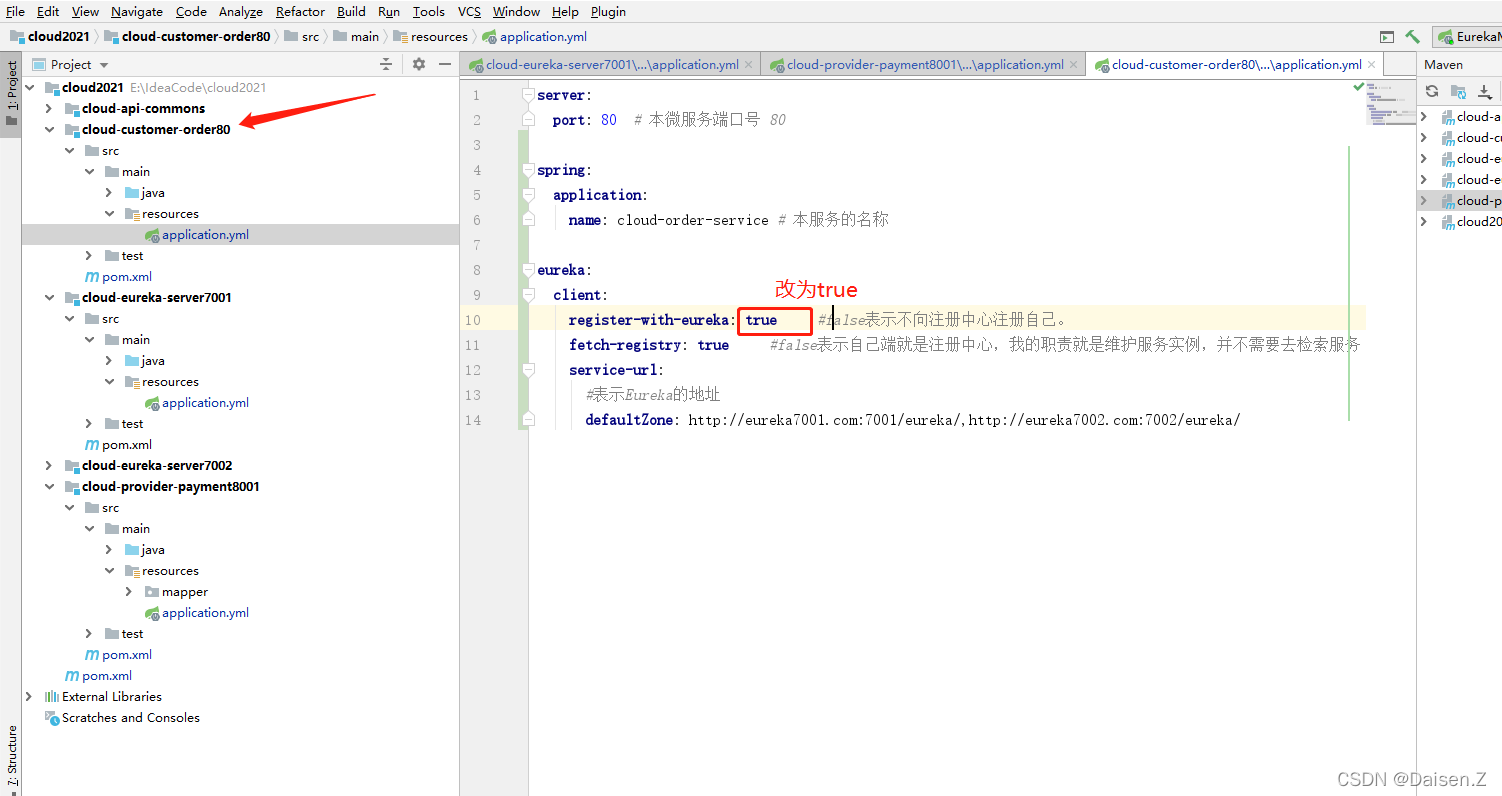Toggle fold marker on line 4 spring
The height and width of the screenshot is (796, 1502).
click(528, 170)
